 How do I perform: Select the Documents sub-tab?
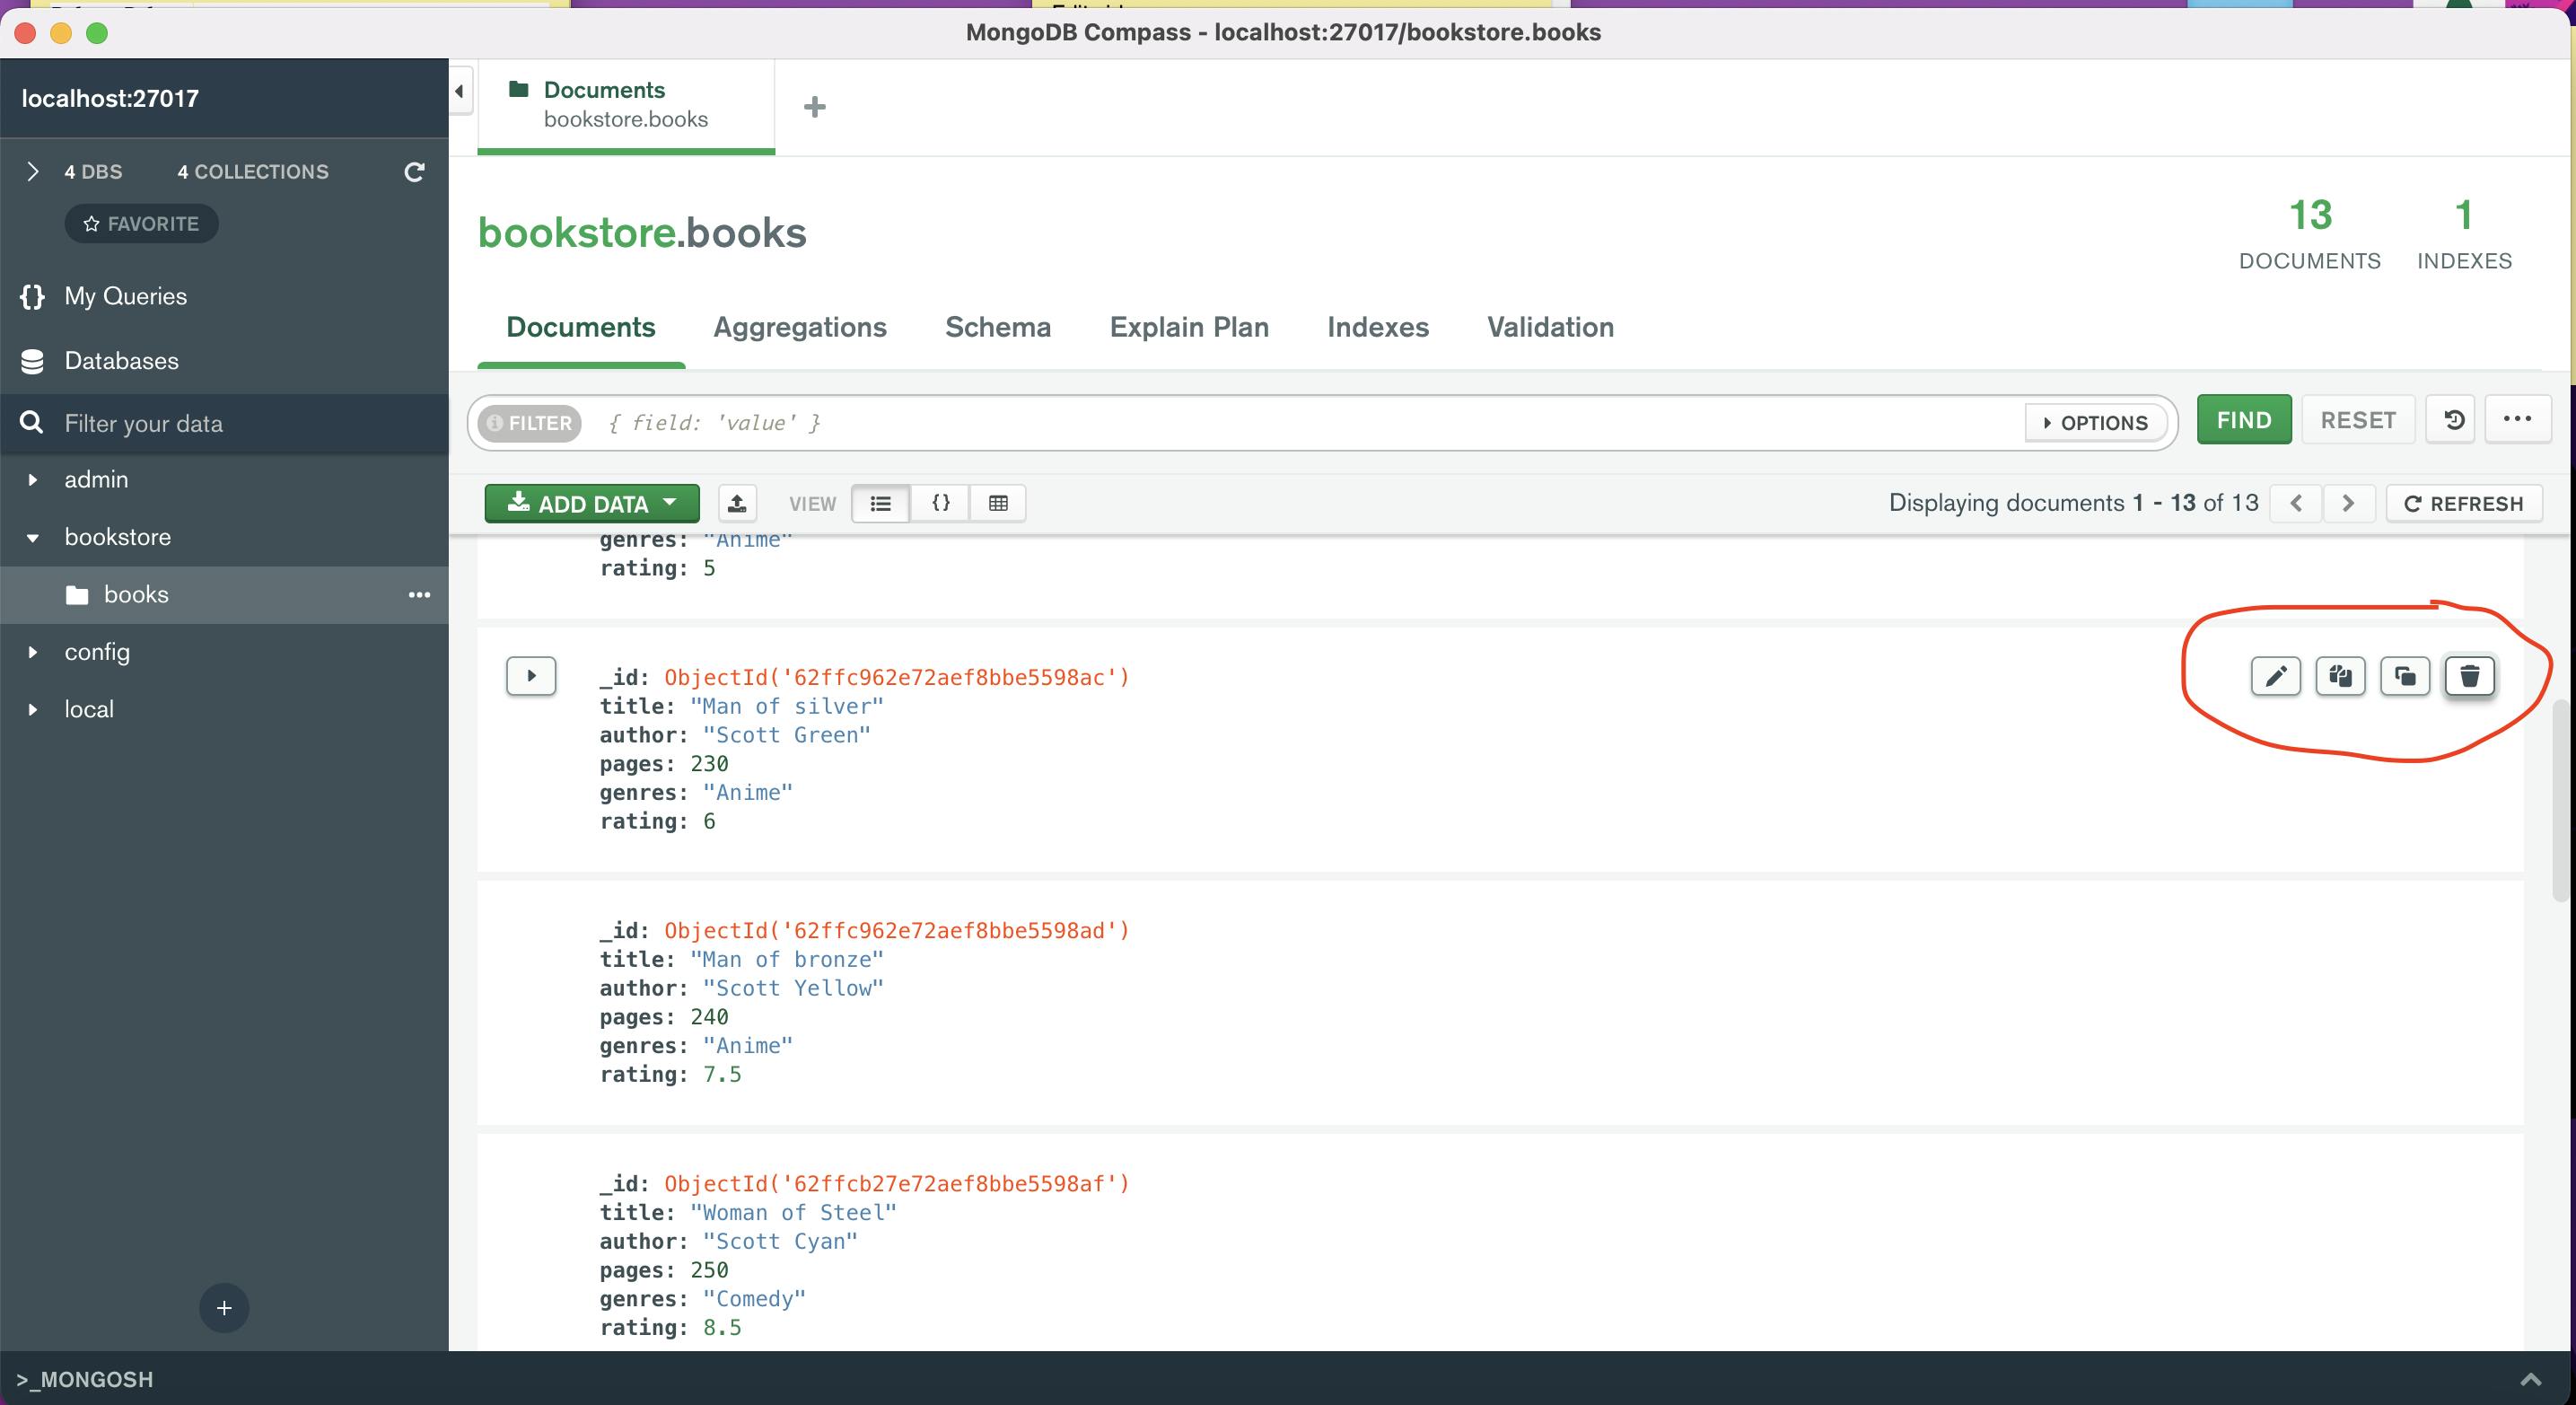pos(581,327)
